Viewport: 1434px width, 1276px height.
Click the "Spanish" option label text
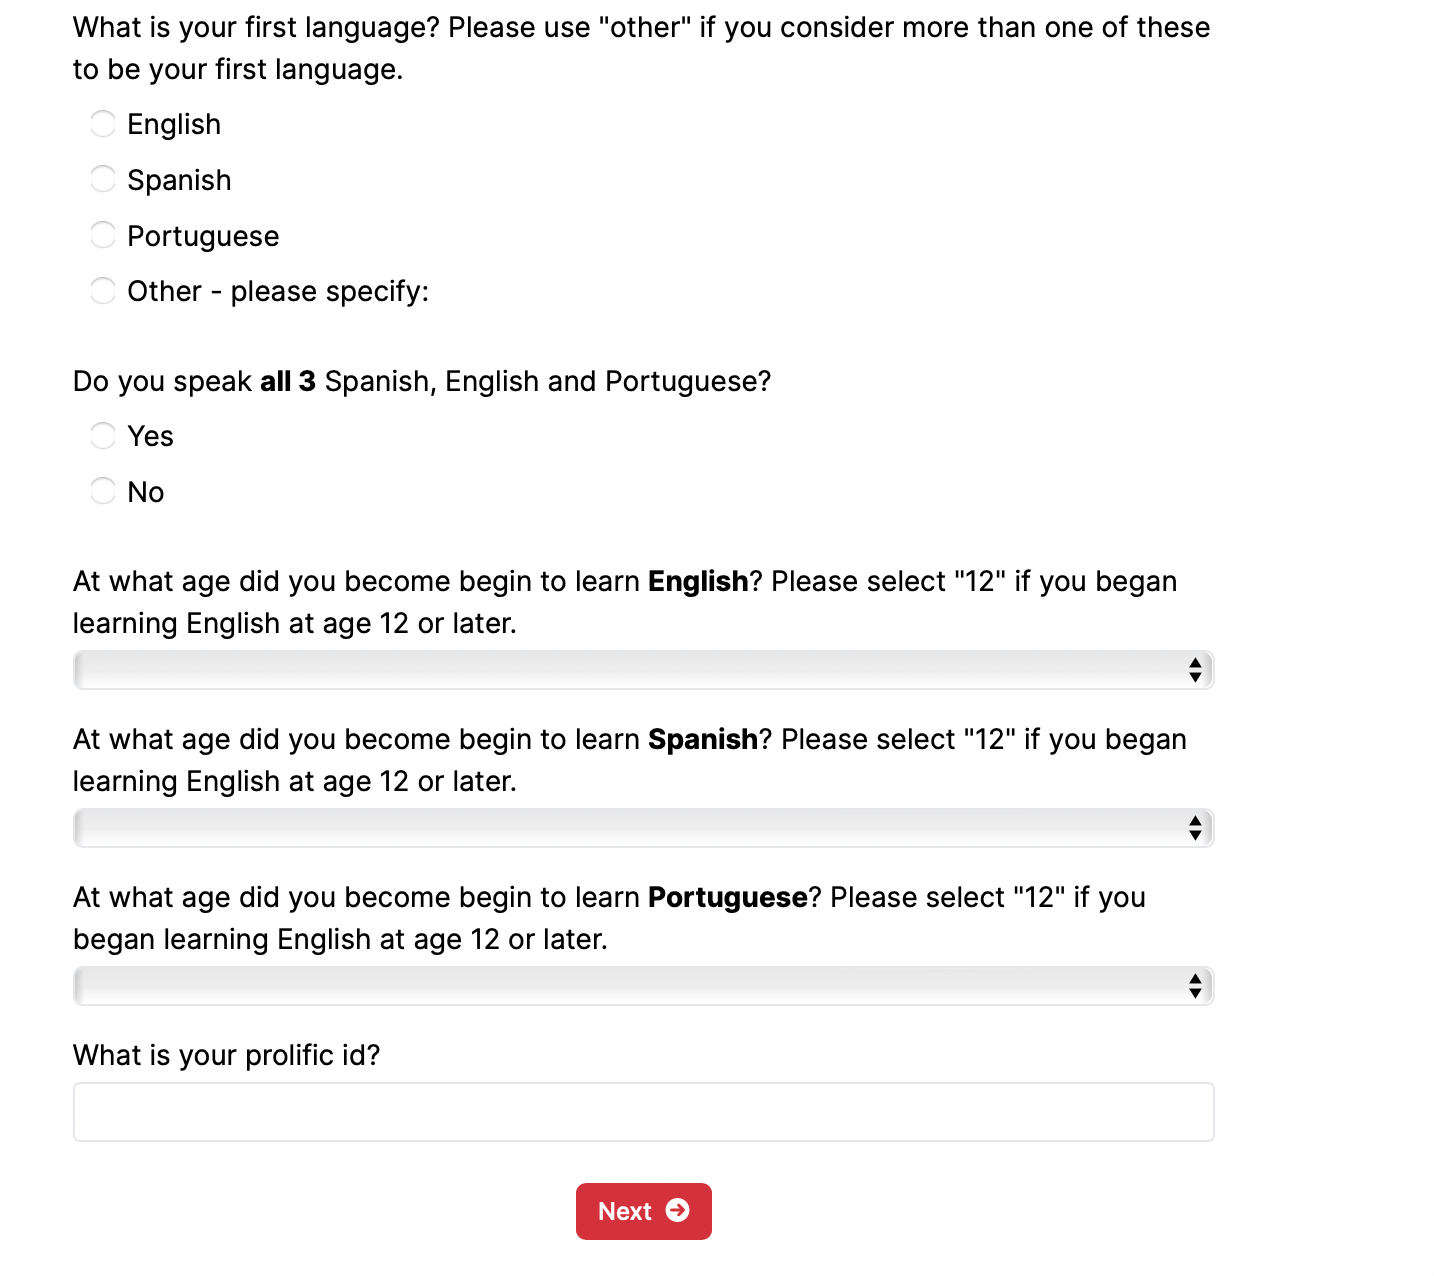[x=179, y=180]
